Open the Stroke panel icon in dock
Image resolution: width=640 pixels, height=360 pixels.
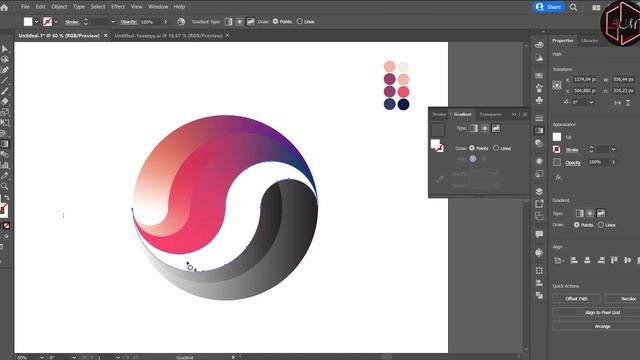pos(539,118)
